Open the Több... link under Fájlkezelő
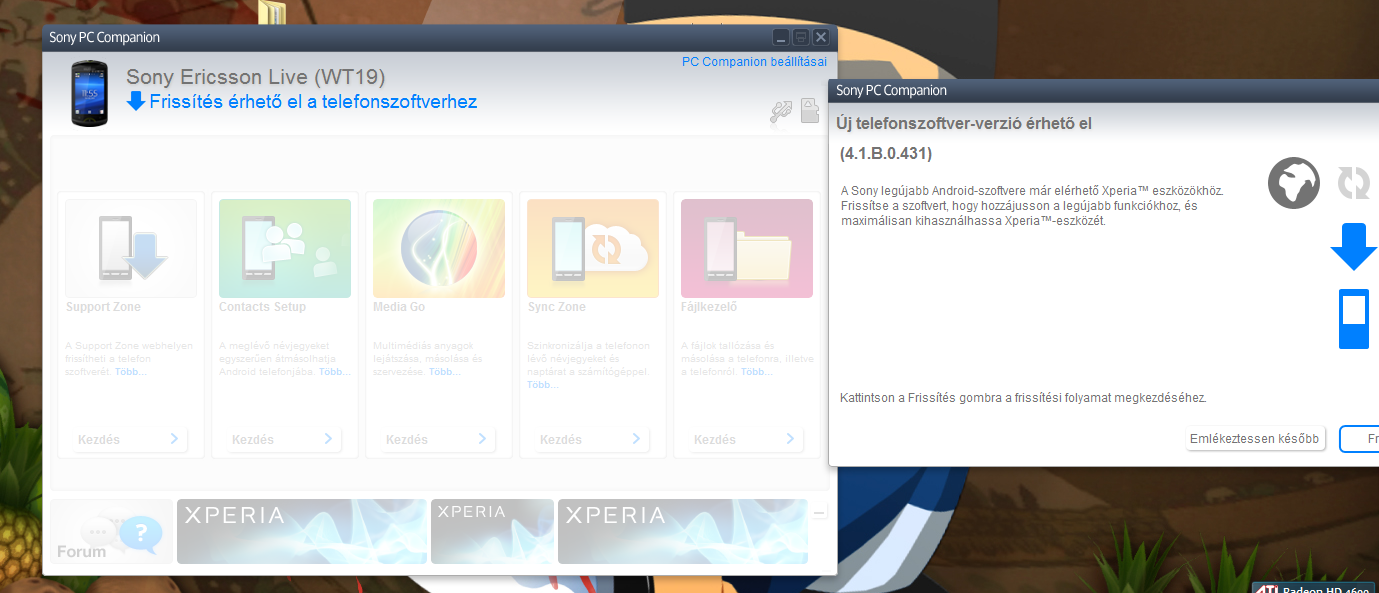The height and width of the screenshot is (593, 1379). tap(757, 372)
